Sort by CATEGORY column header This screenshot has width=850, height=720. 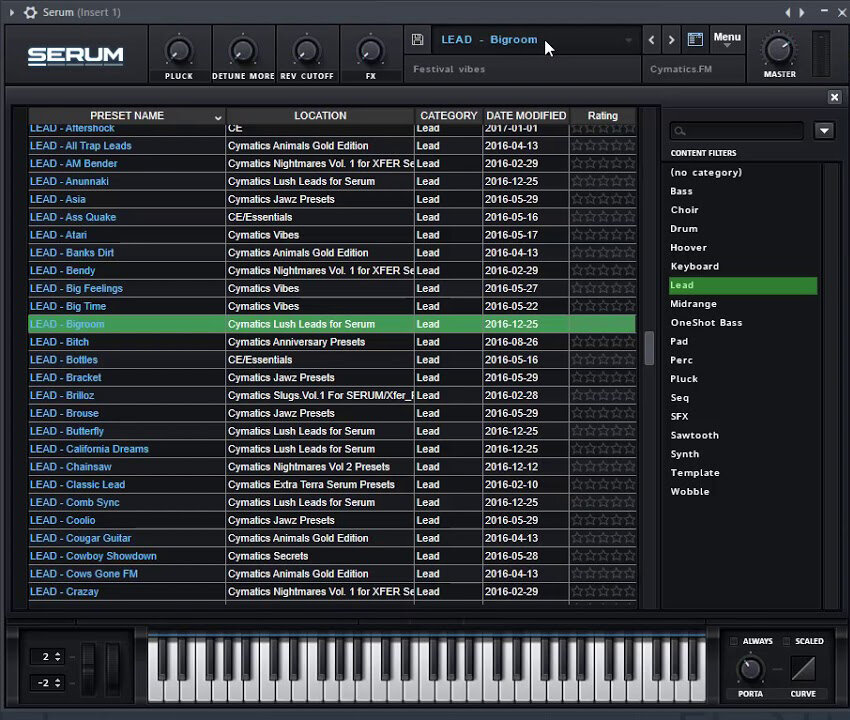point(448,115)
